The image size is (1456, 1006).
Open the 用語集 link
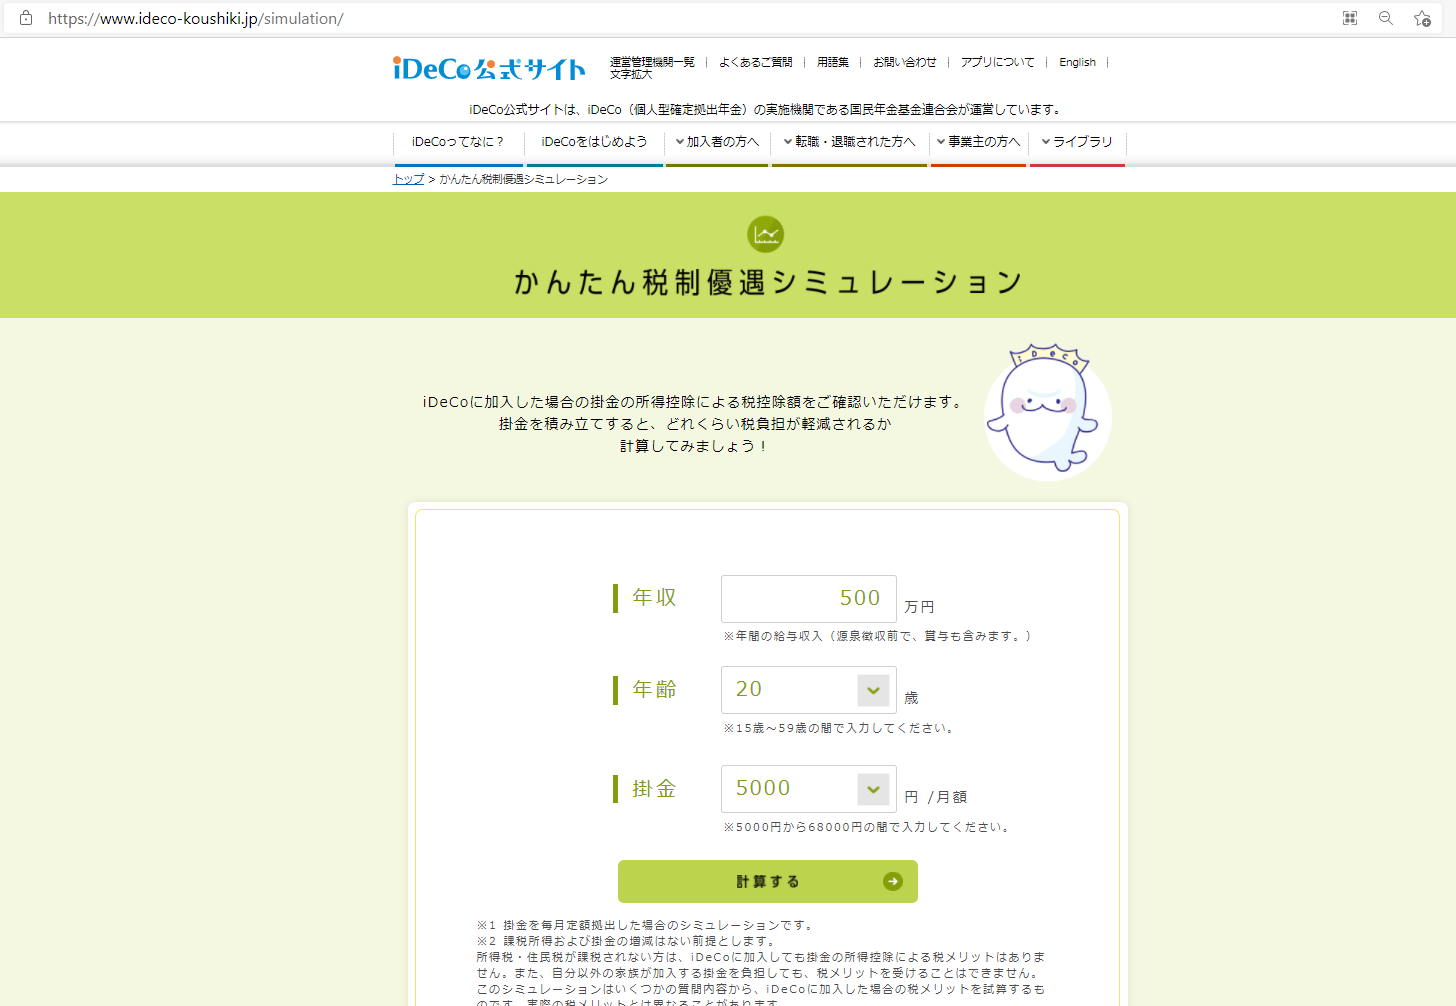pos(833,62)
